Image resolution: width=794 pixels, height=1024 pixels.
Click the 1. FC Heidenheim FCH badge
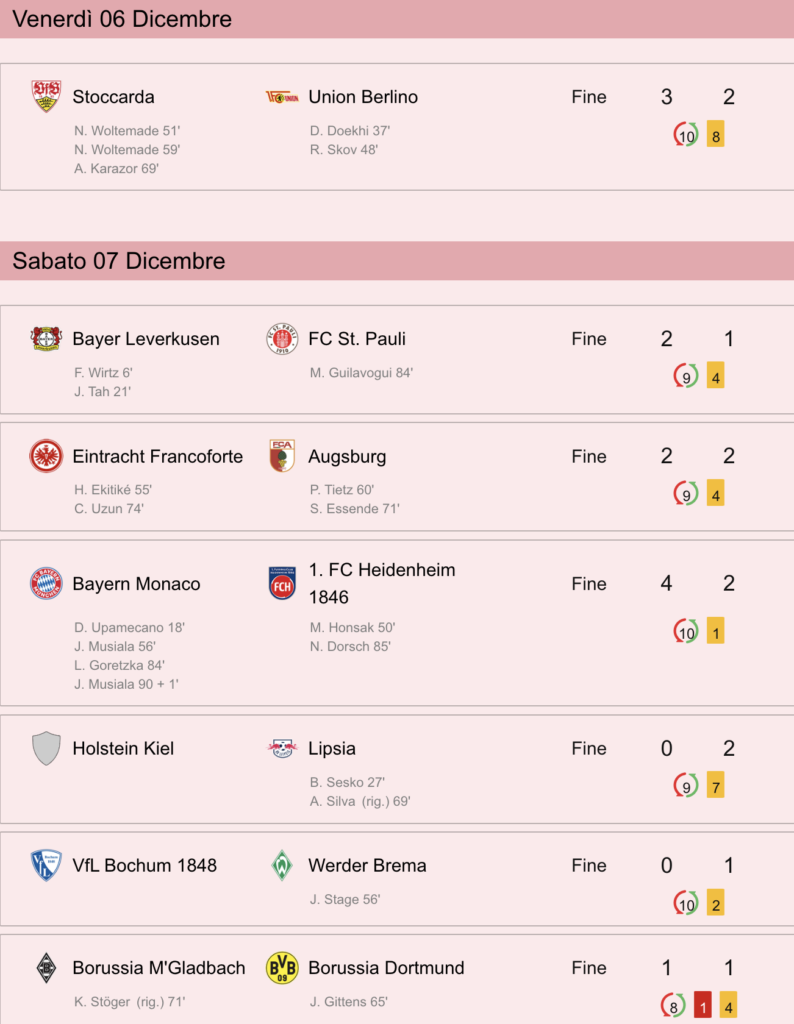click(282, 583)
